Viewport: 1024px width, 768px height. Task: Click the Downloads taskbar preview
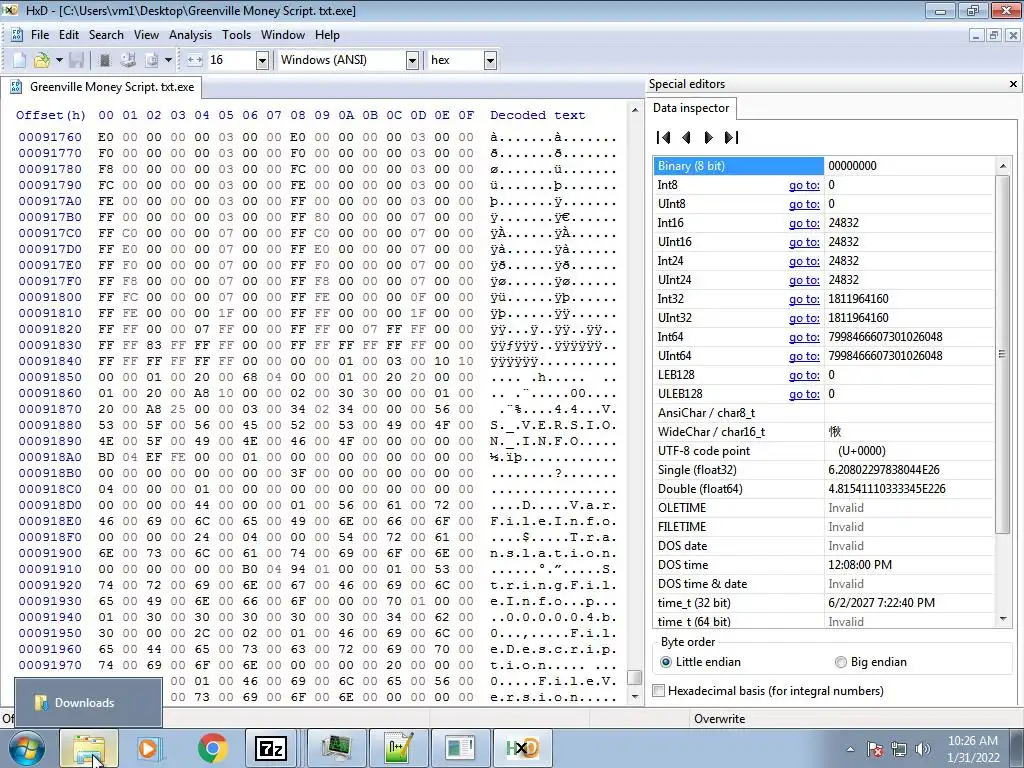(88, 703)
